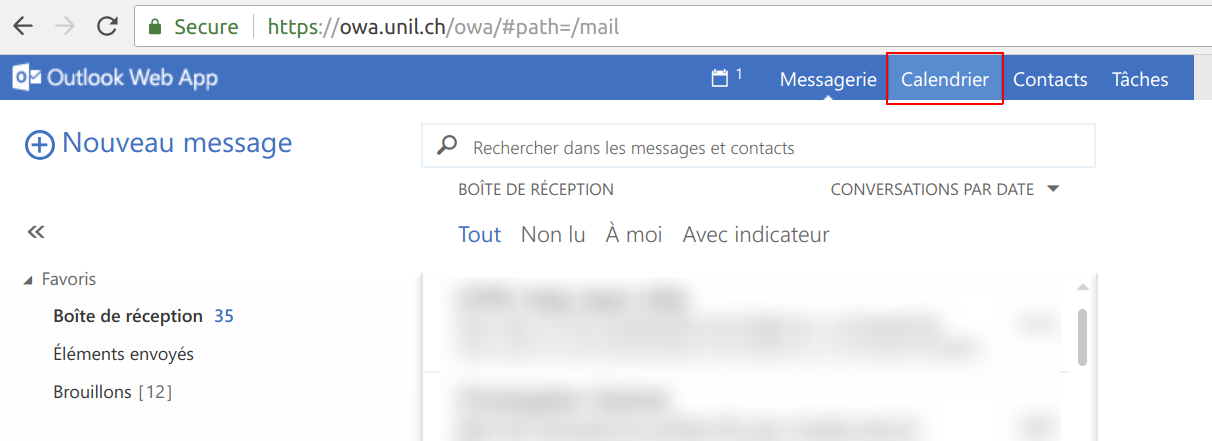The width and height of the screenshot is (1212, 441).
Task: Click the browser back arrow
Action: point(23,27)
